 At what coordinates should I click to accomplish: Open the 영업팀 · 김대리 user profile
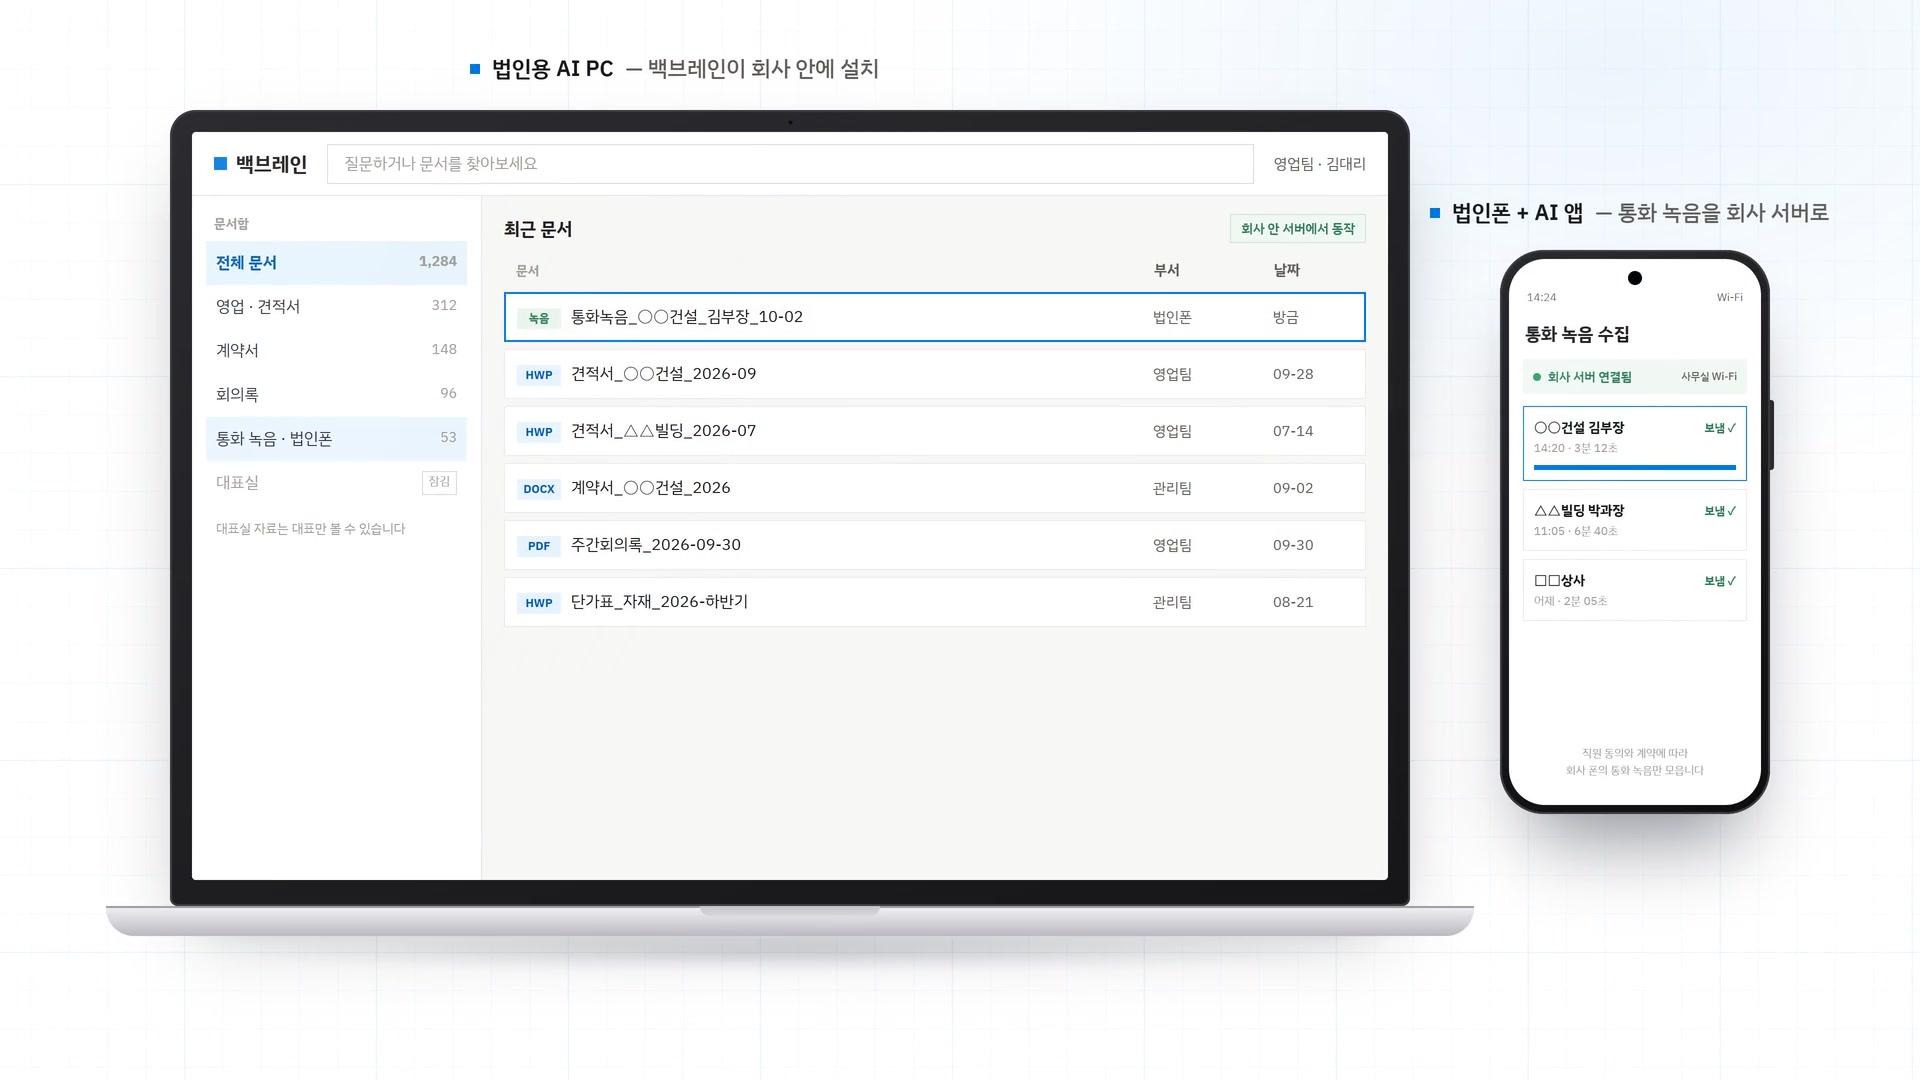pyautogui.click(x=1319, y=164)
